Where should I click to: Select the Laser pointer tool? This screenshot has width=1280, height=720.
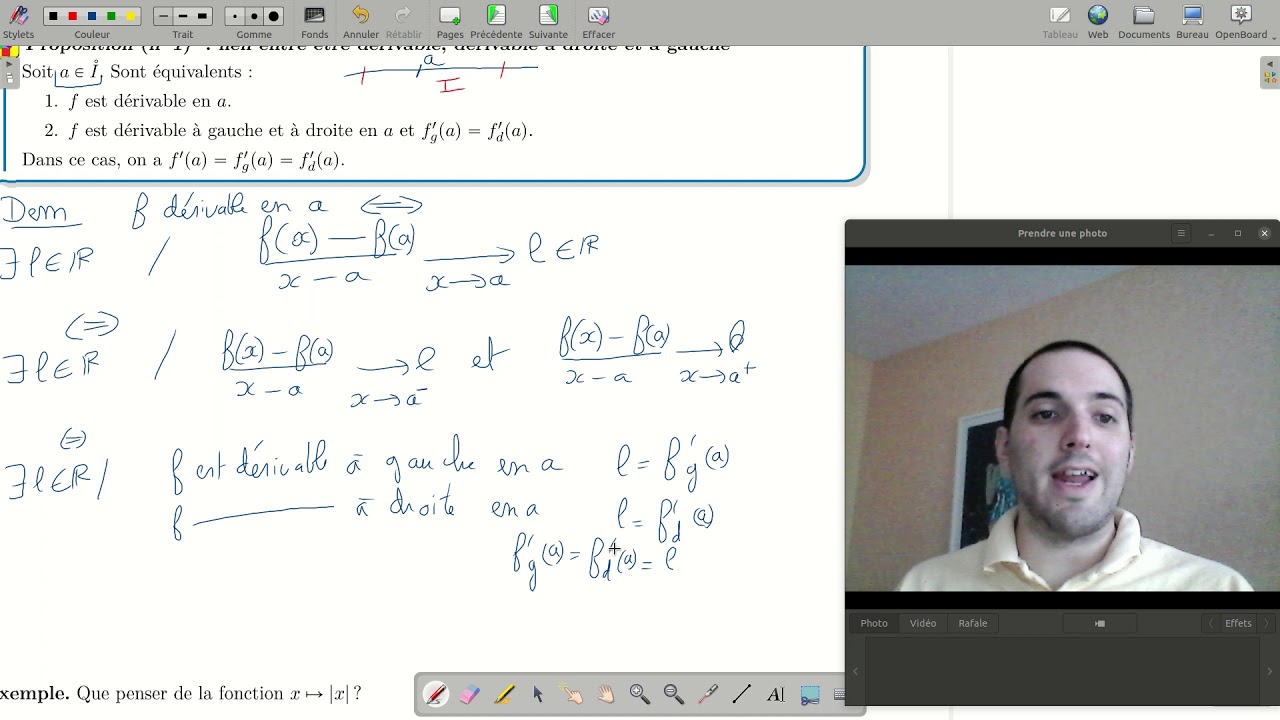(x=708, y=694)
